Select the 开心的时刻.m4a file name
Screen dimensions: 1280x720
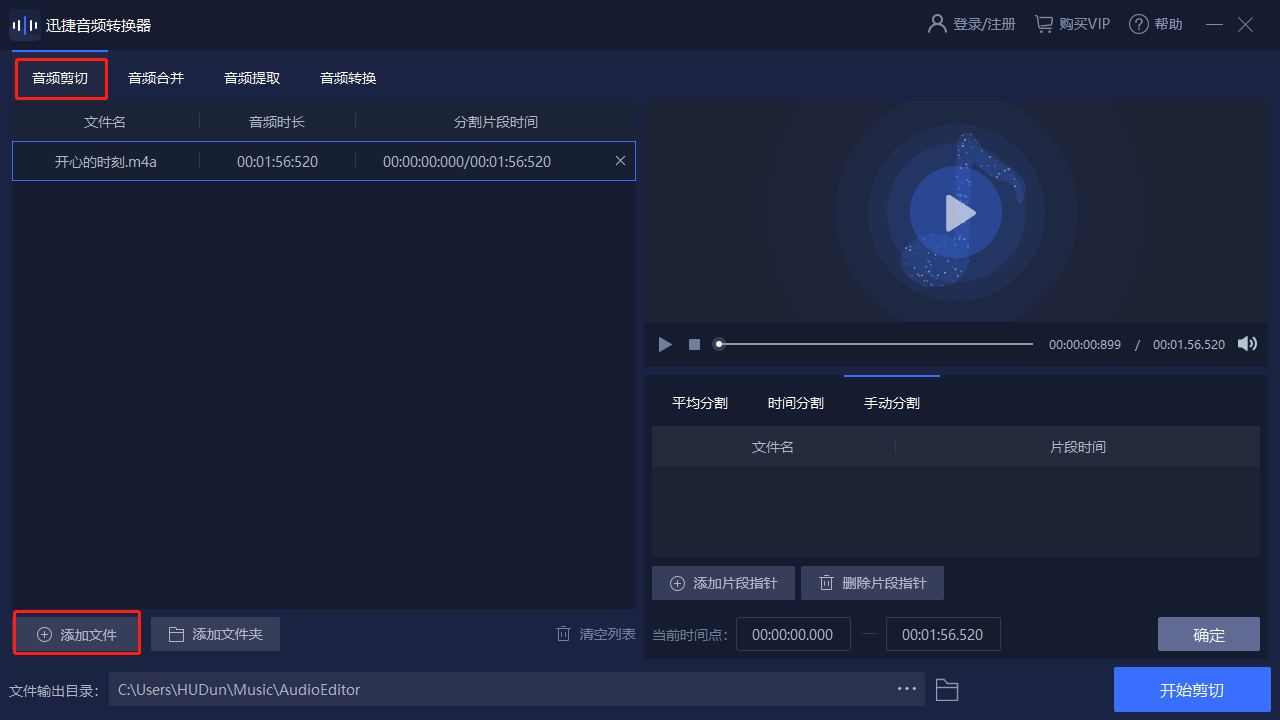105,161
